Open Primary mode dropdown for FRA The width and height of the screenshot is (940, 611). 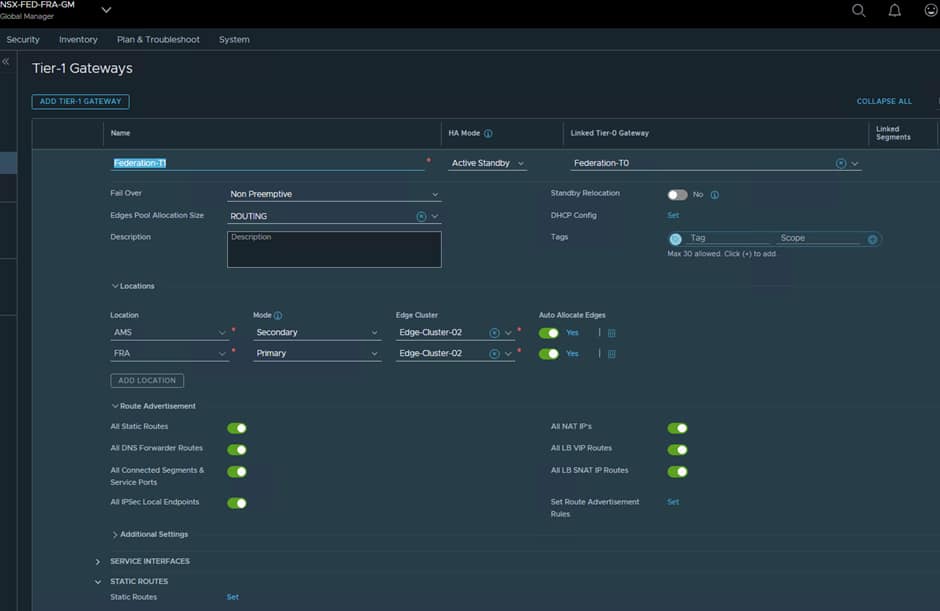[x=317, y=353]
